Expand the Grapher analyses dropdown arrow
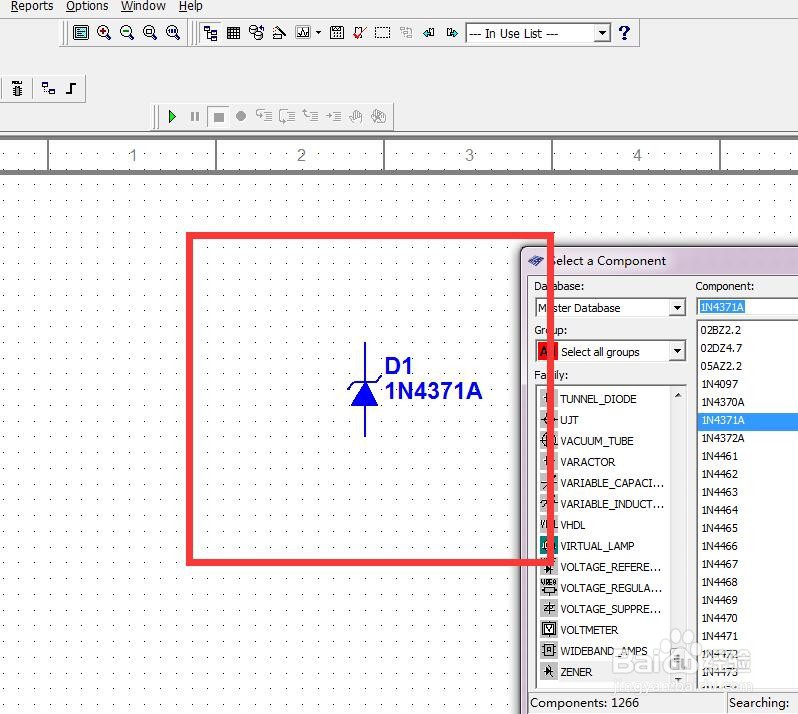Viewport: 798px width, 714px height. tap(319, 33)
